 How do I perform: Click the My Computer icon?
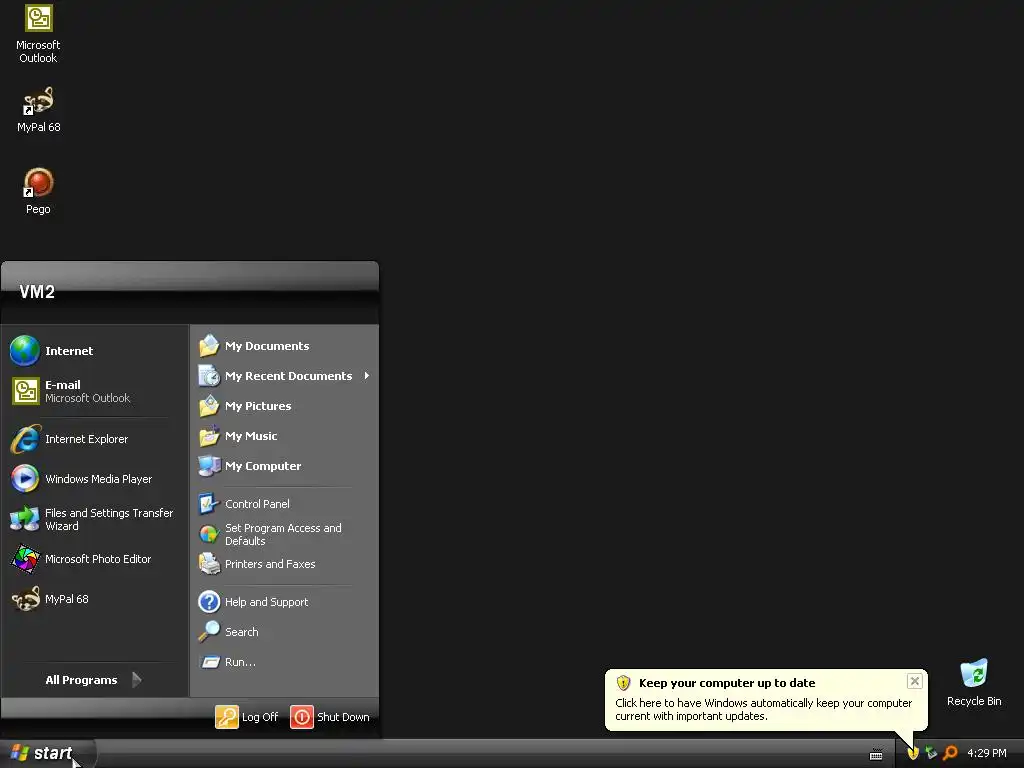click(209, 466)
